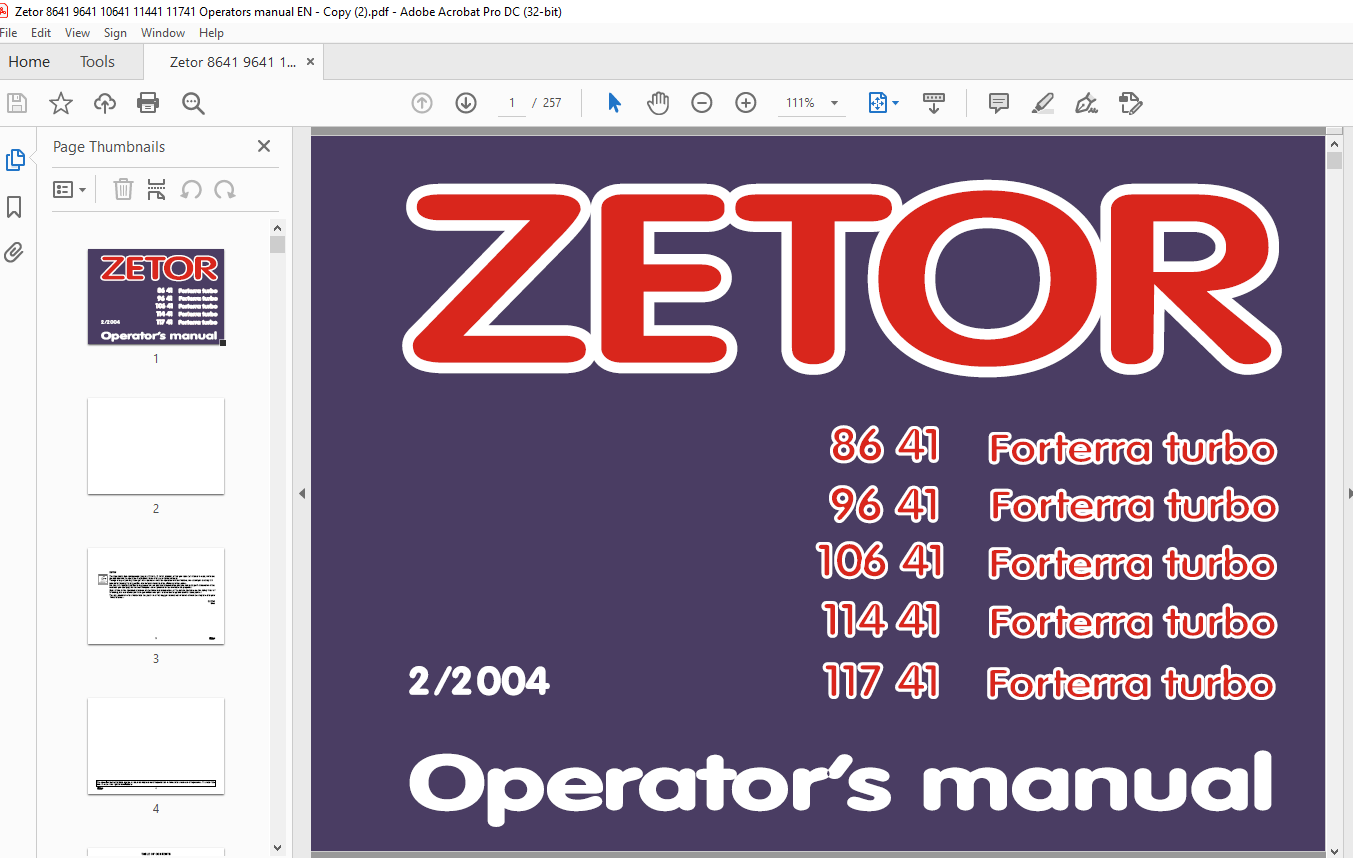This screenshot has width=1353, height=858.
Task: Rotate pages clockwise icon
Action: (225, 189)
